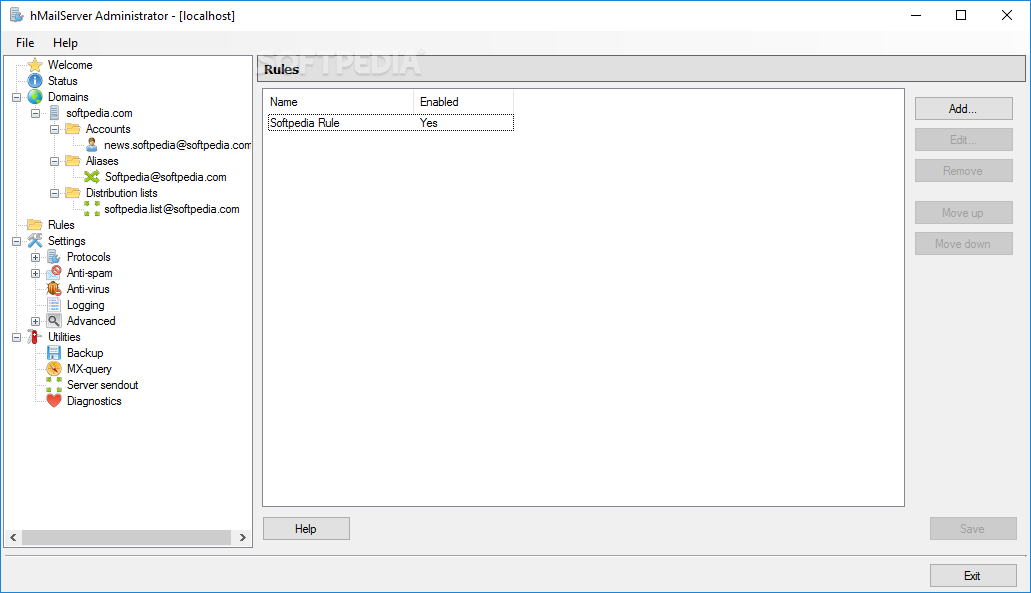Click the softpedia.list distribution list icon

tap(91, 209)
